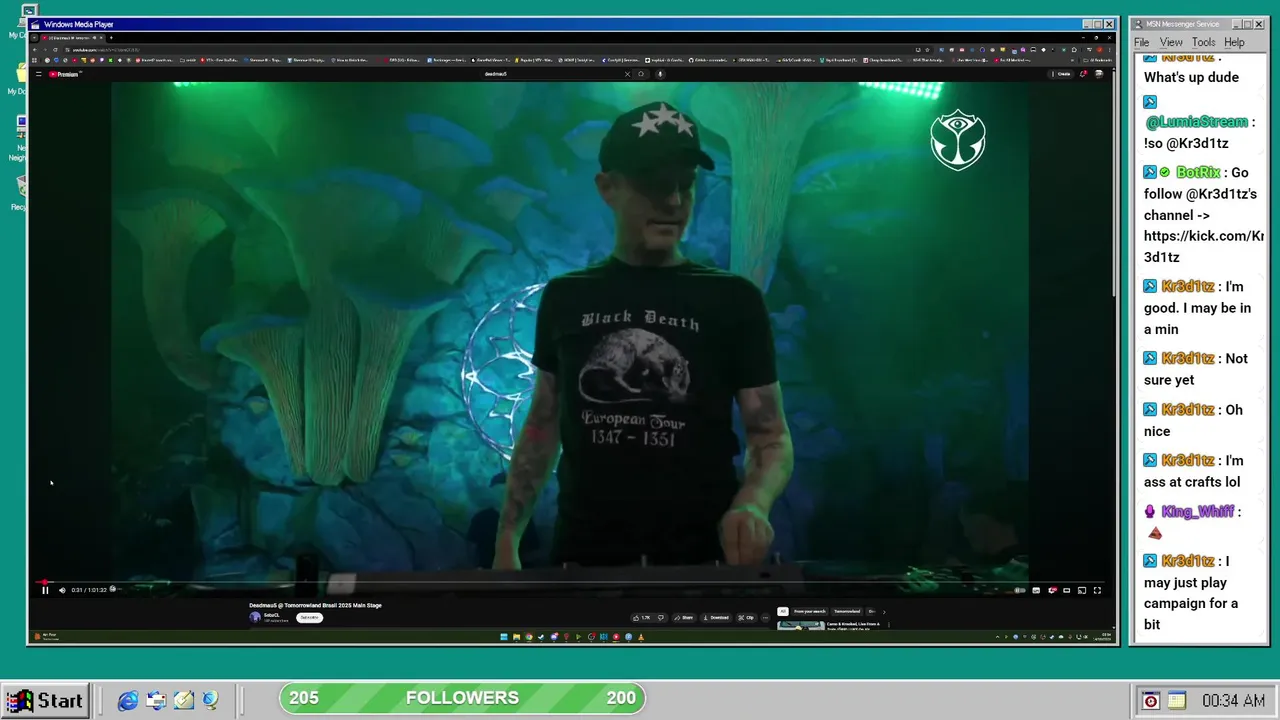This screenshot has width=1280, height=720.
Task: Like the Deadmau5 Tomorrowland video
Action: point(641,617)
